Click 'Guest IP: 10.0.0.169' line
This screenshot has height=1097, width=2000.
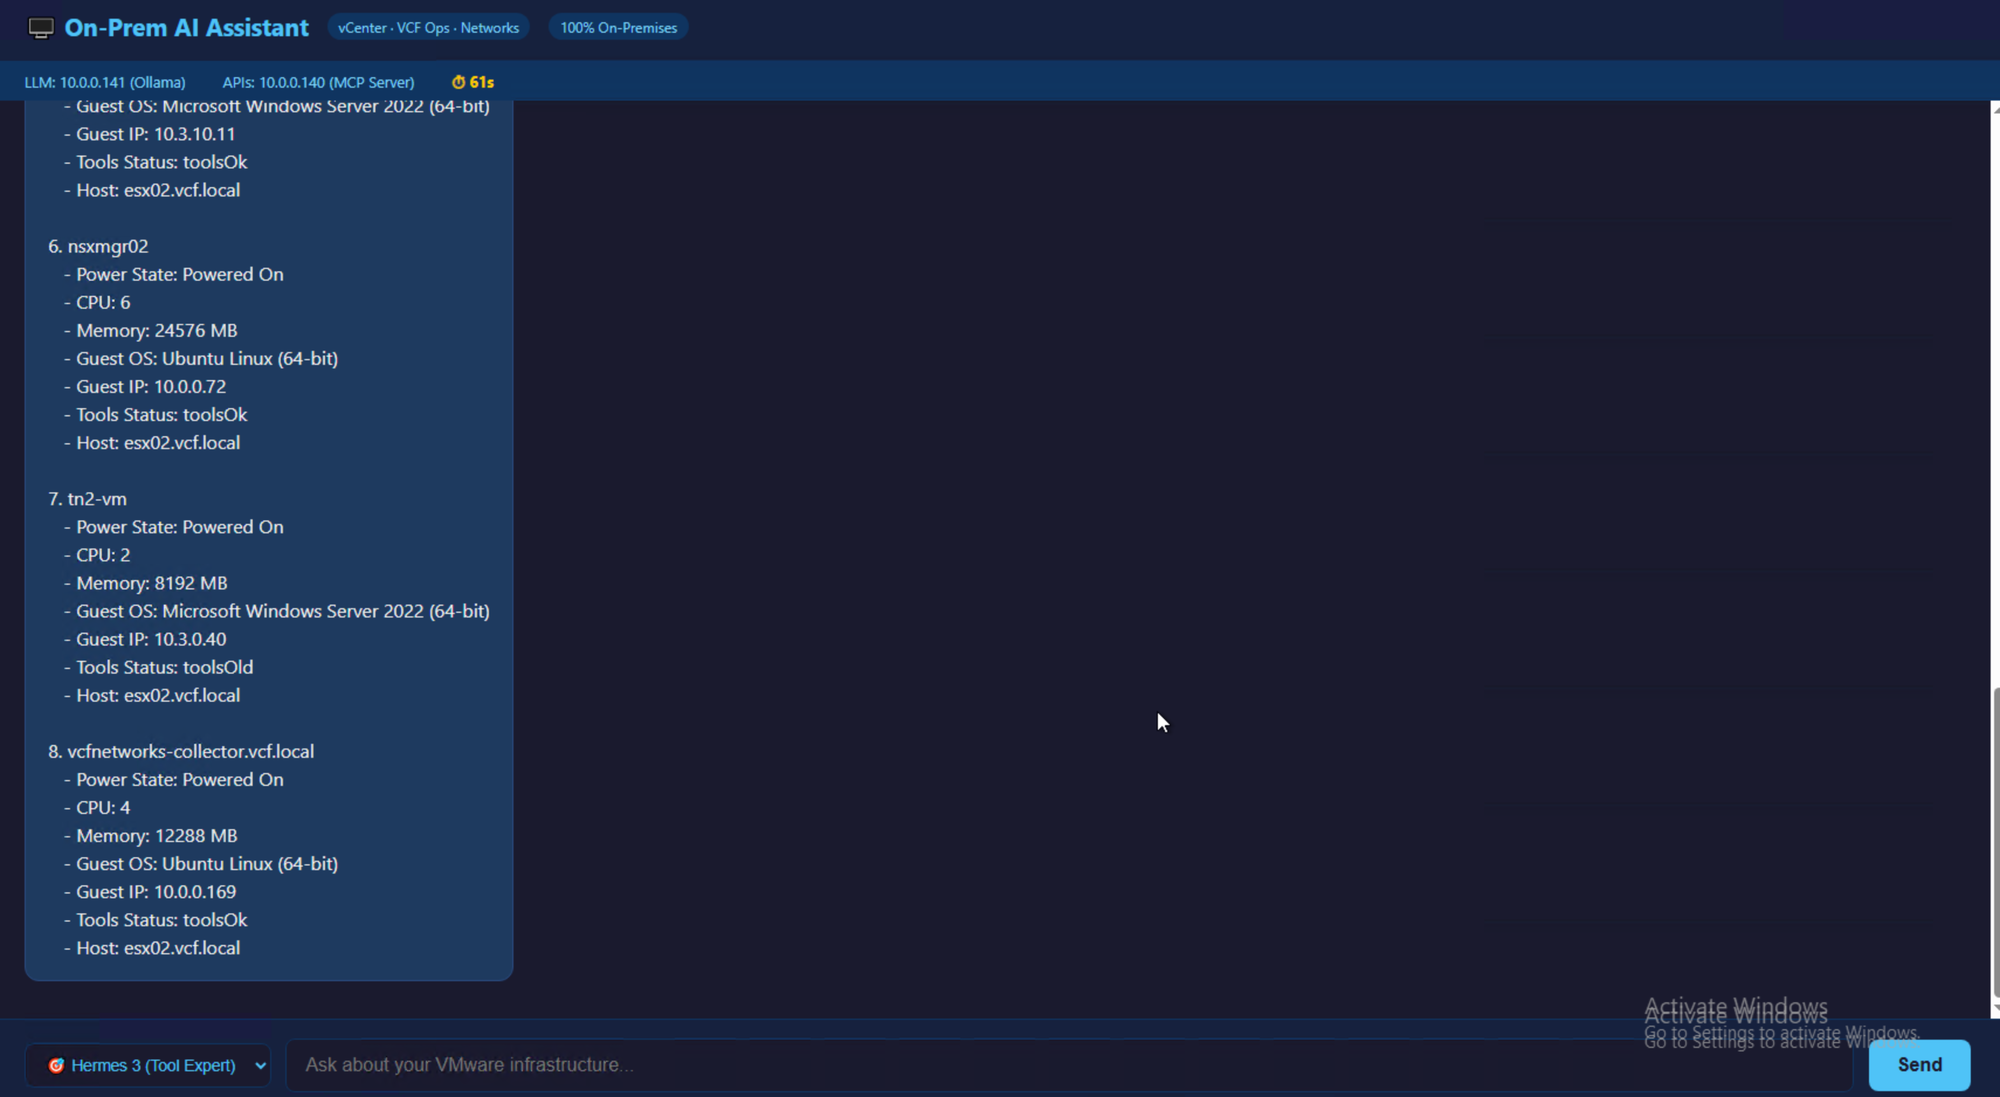(150, 891)
